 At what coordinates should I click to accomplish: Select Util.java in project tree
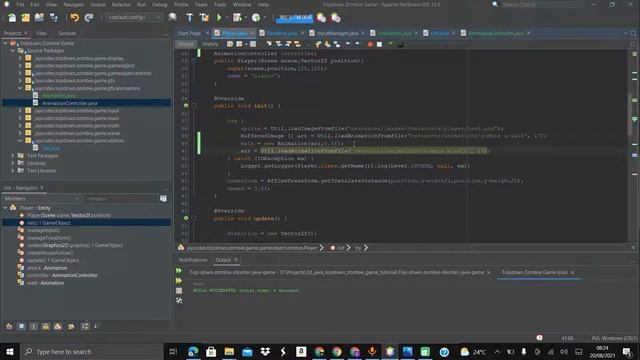(51, 148)
